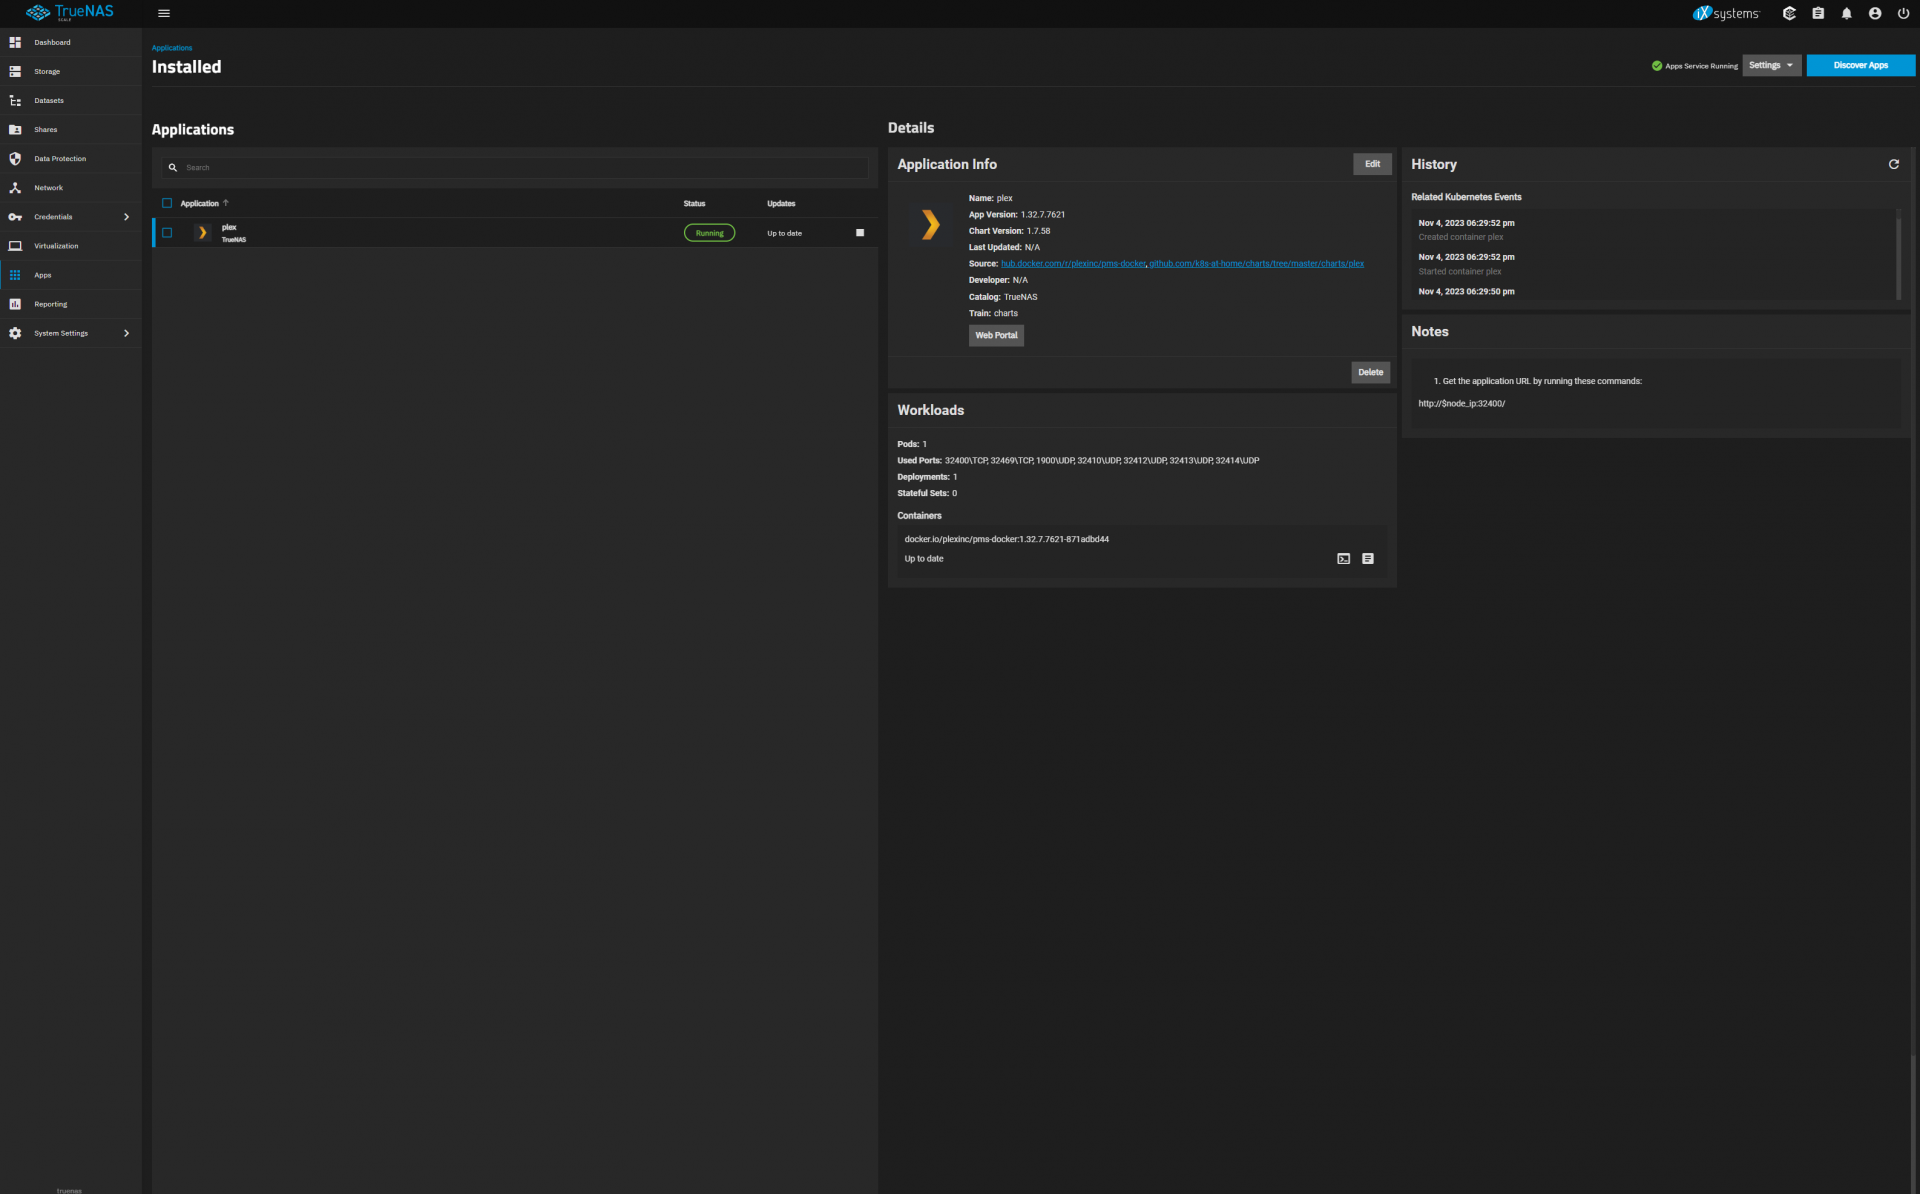Image resolution: width=1920 pixels, height=1194 pixels.
Task: Toggle the sidebar with the hamburger menu icon
Action: click(x=164, y=14)
